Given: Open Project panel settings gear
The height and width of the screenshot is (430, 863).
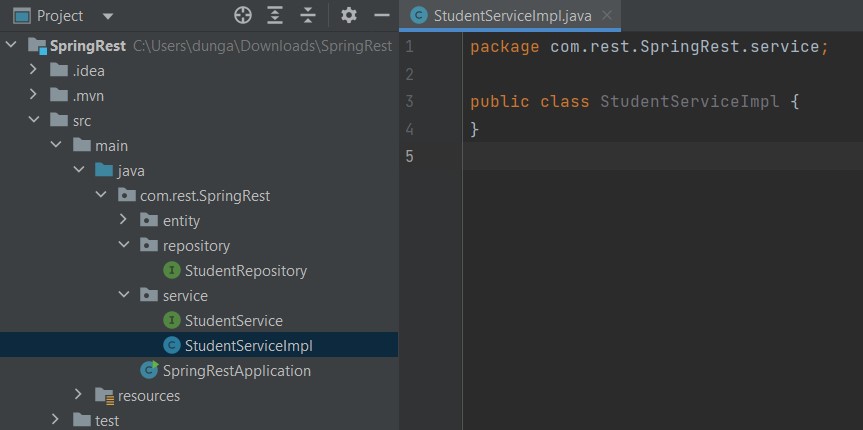Looking at the screenshot, I should click(348, 15).
